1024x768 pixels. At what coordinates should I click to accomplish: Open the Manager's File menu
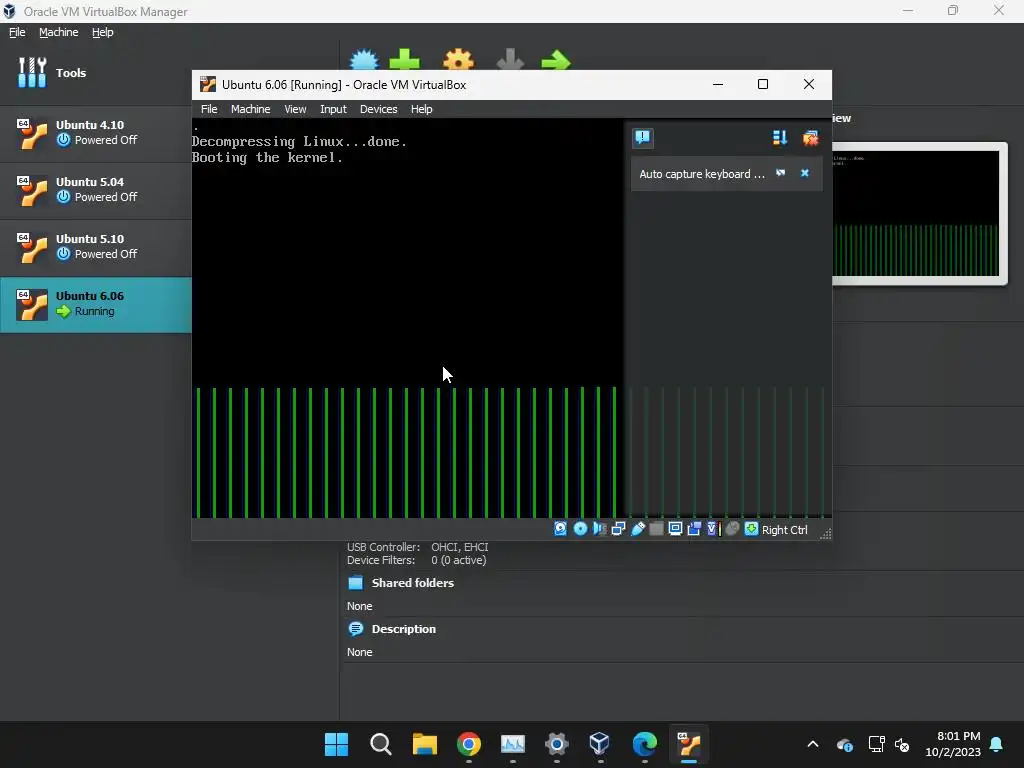click(17, 32)
